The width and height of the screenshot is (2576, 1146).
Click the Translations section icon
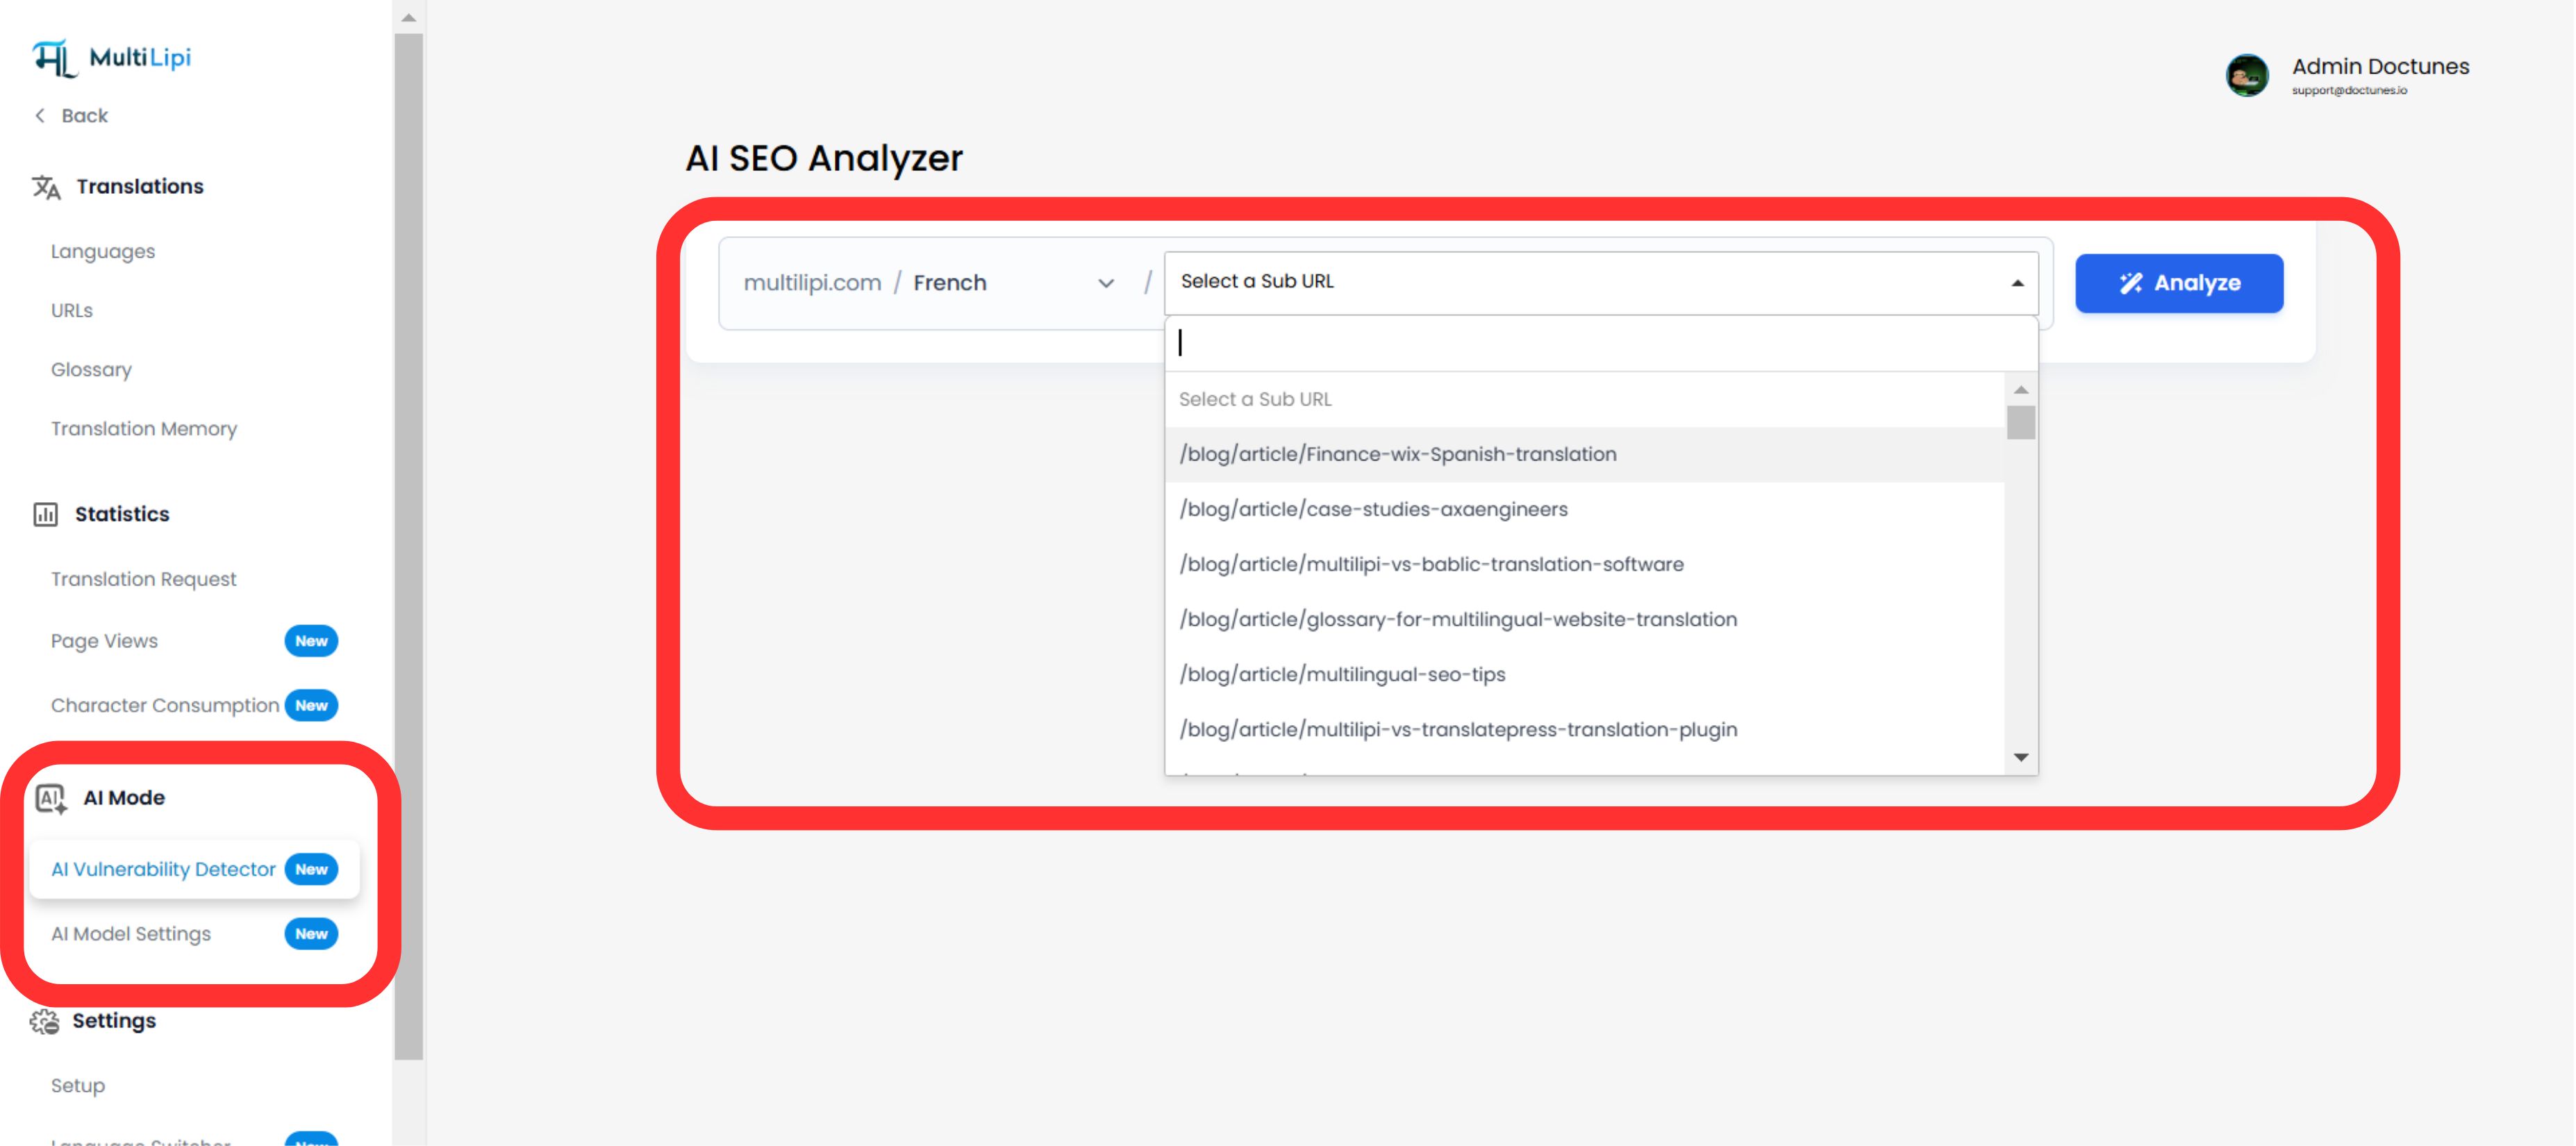pyautogui.click(x=46, y=187)
